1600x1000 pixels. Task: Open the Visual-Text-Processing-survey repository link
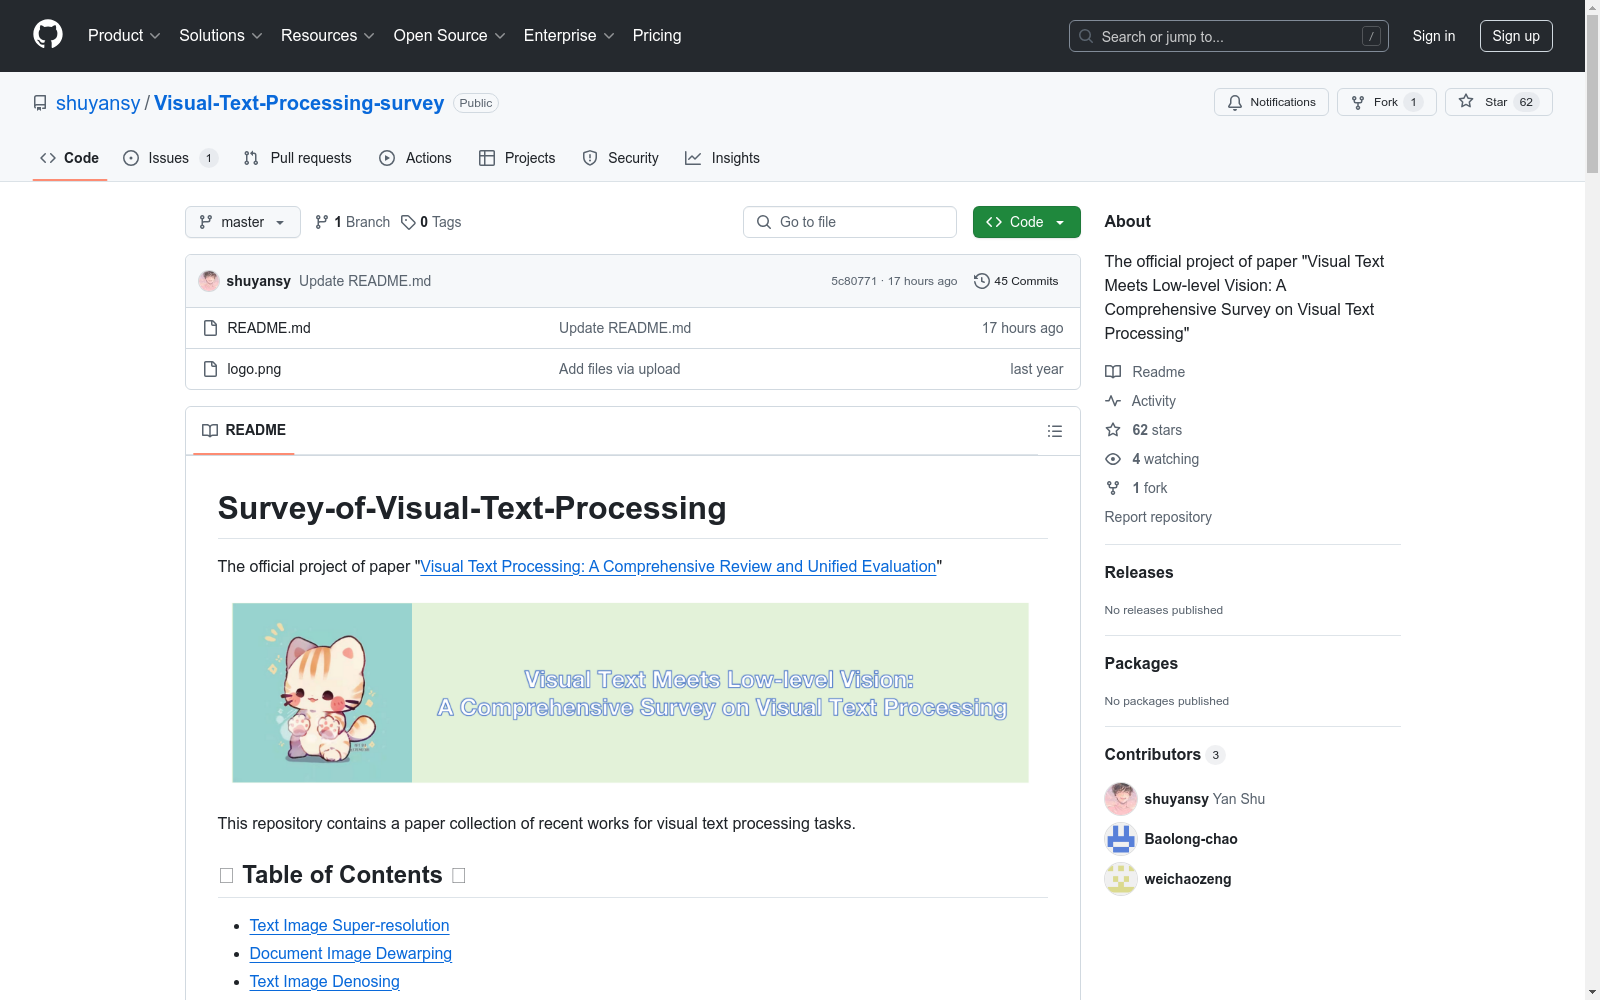299,103
